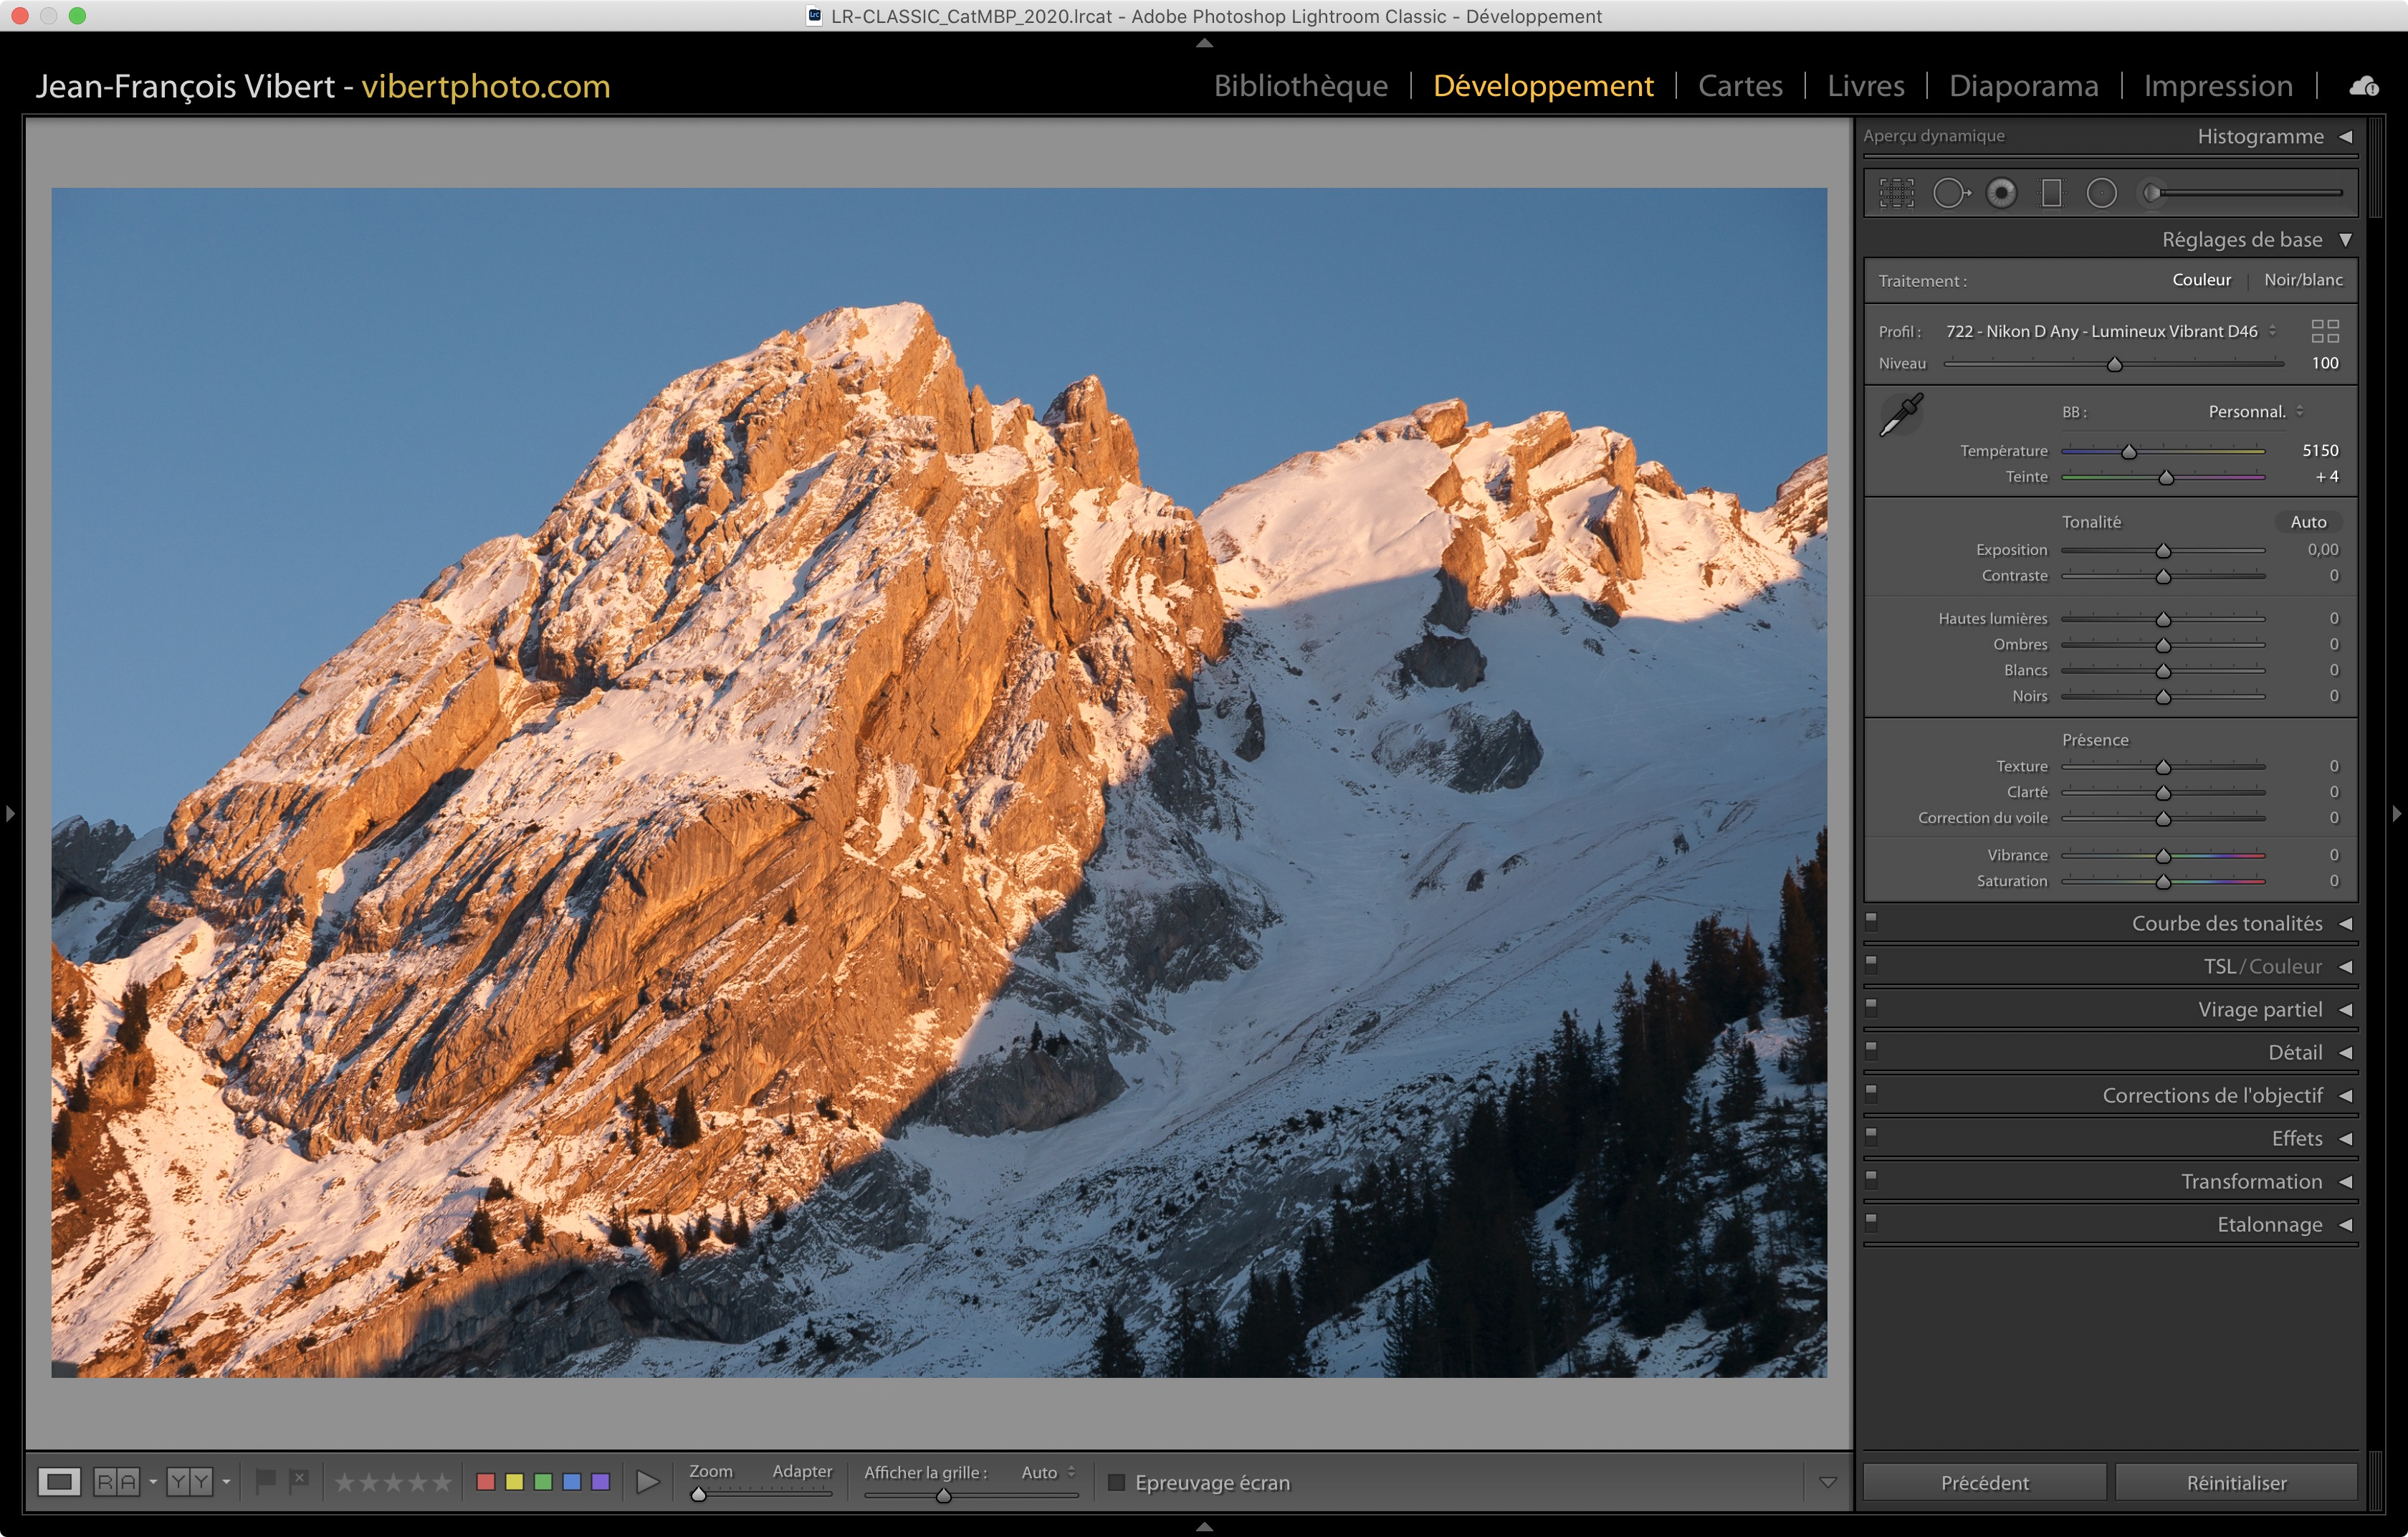The image size is (2408, 1537).
Task: Click the red color label swatch
Action: pyautogui.click(x=486, y=1482)
